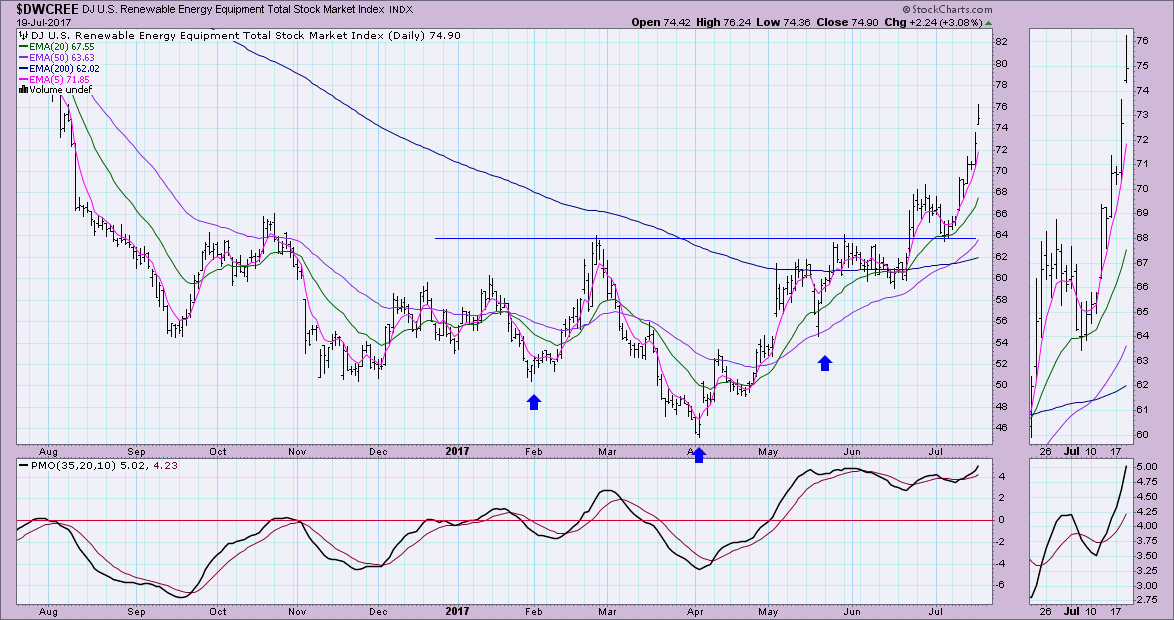Click the price bar icon before index name

point(24,35)
